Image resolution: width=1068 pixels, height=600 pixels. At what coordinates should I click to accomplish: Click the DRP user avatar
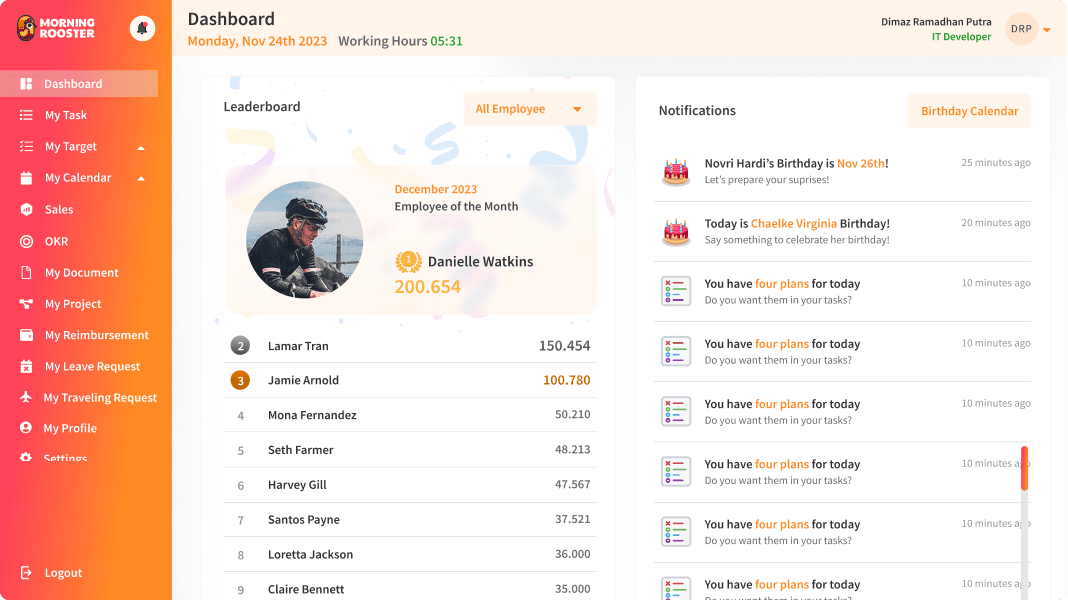pos(1021,29)
